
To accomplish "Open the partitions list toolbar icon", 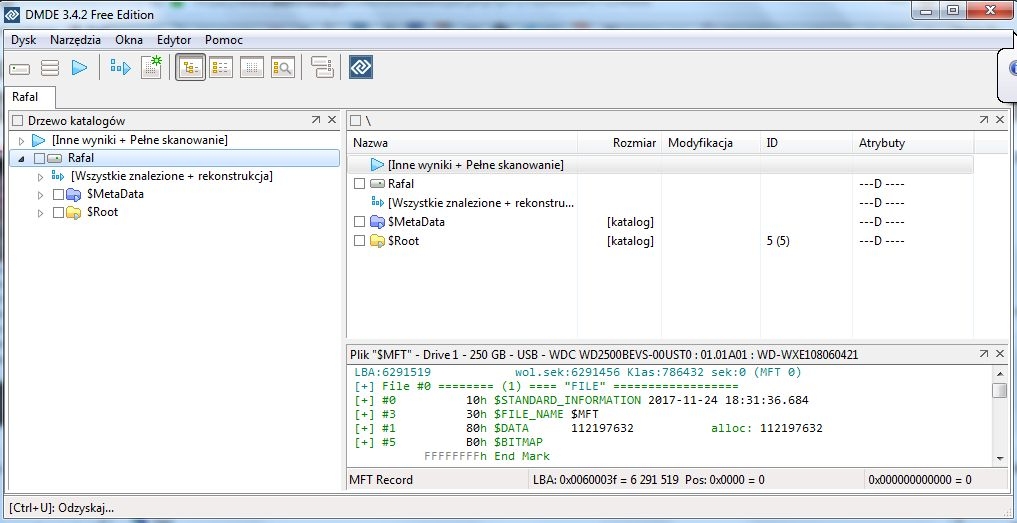I will 50,67.
